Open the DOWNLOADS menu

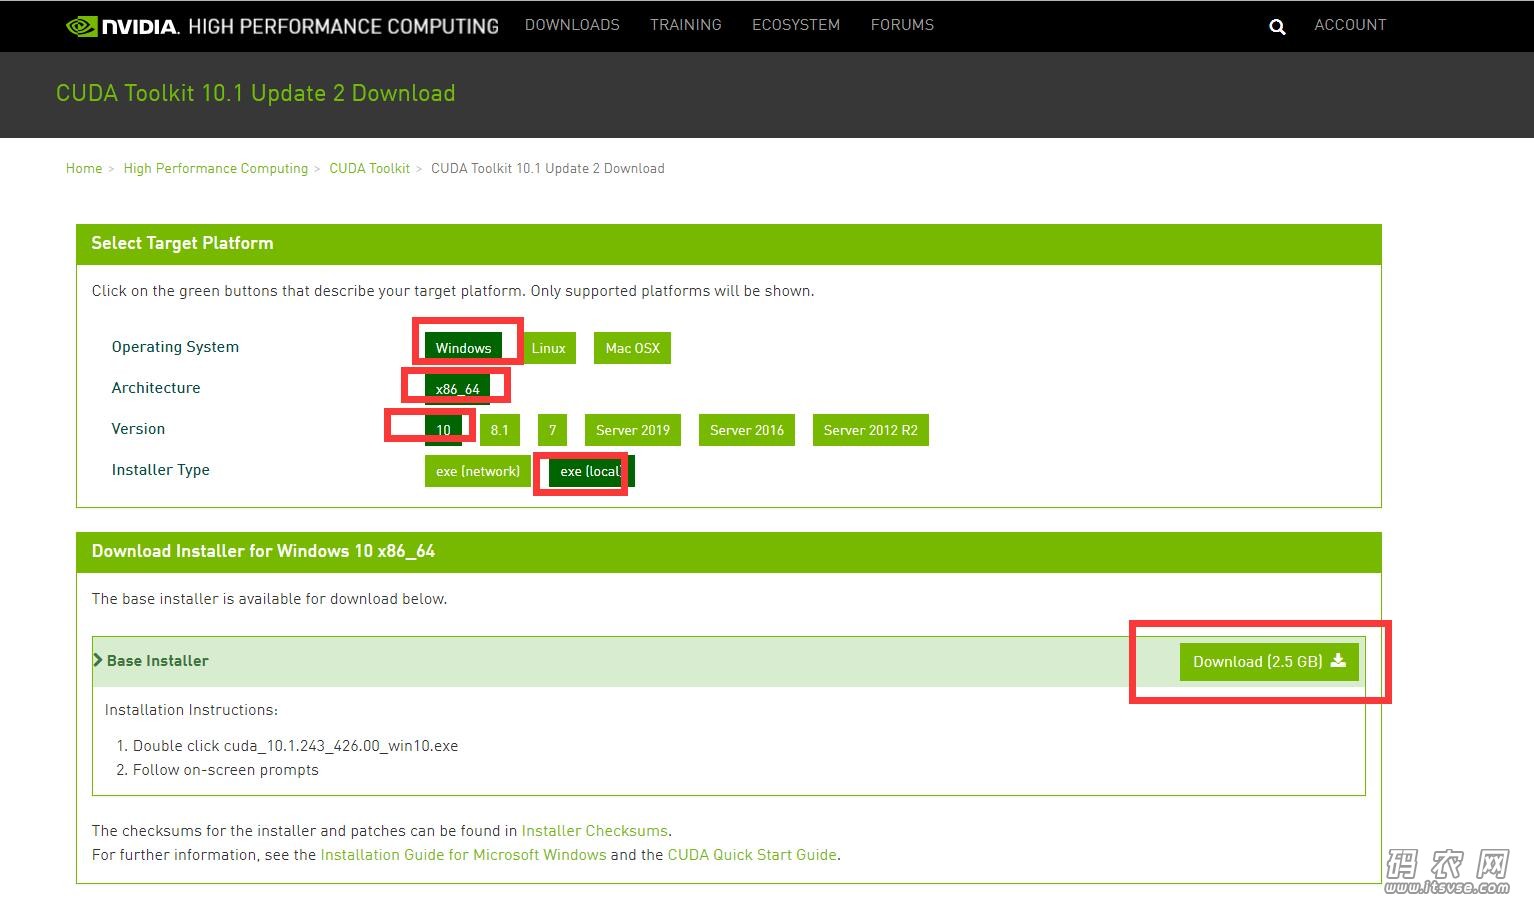tap(572, 25)
